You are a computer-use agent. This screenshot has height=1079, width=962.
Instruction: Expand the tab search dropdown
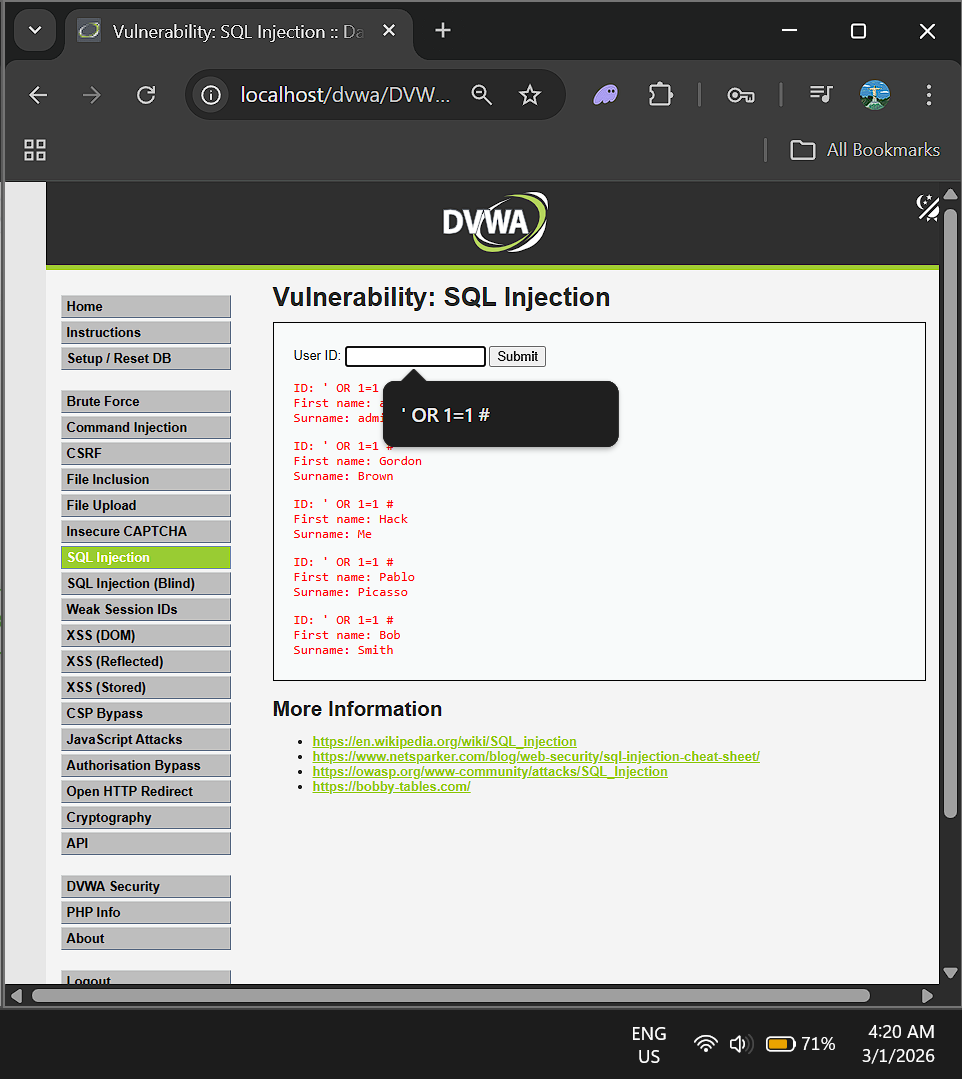(x=35, y=31)
